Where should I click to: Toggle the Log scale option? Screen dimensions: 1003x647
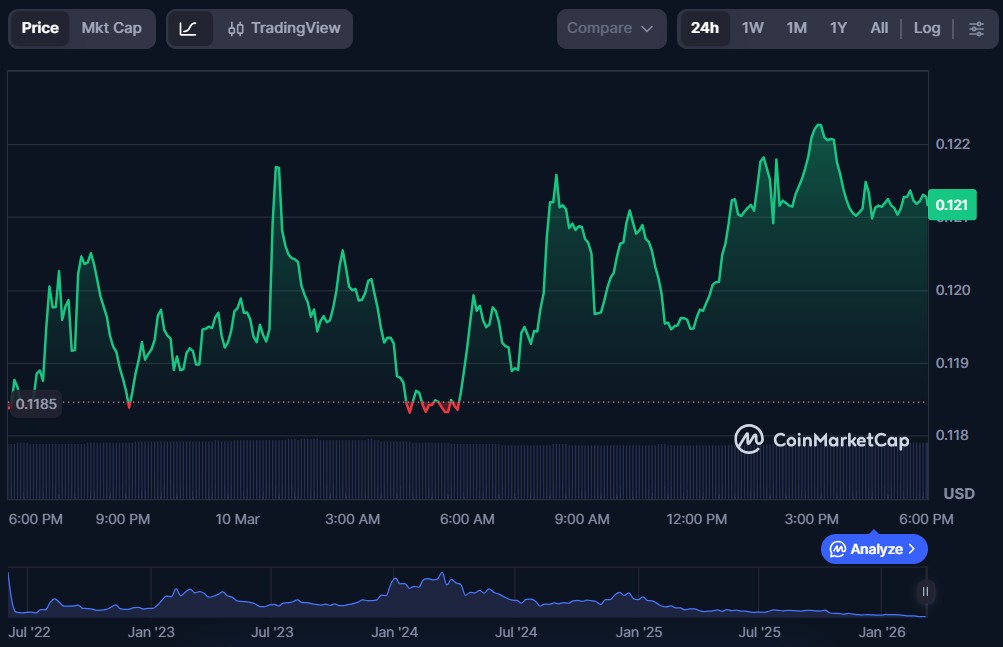(x=926, y=28)
